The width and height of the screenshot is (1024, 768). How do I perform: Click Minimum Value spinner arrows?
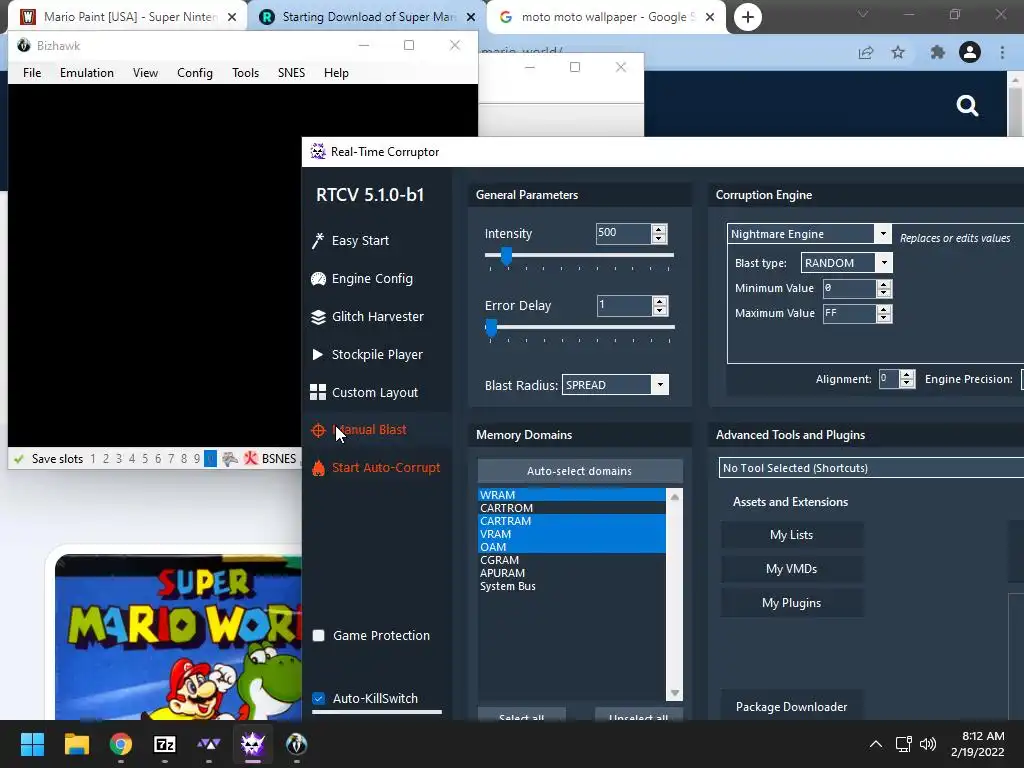(884, 288)
